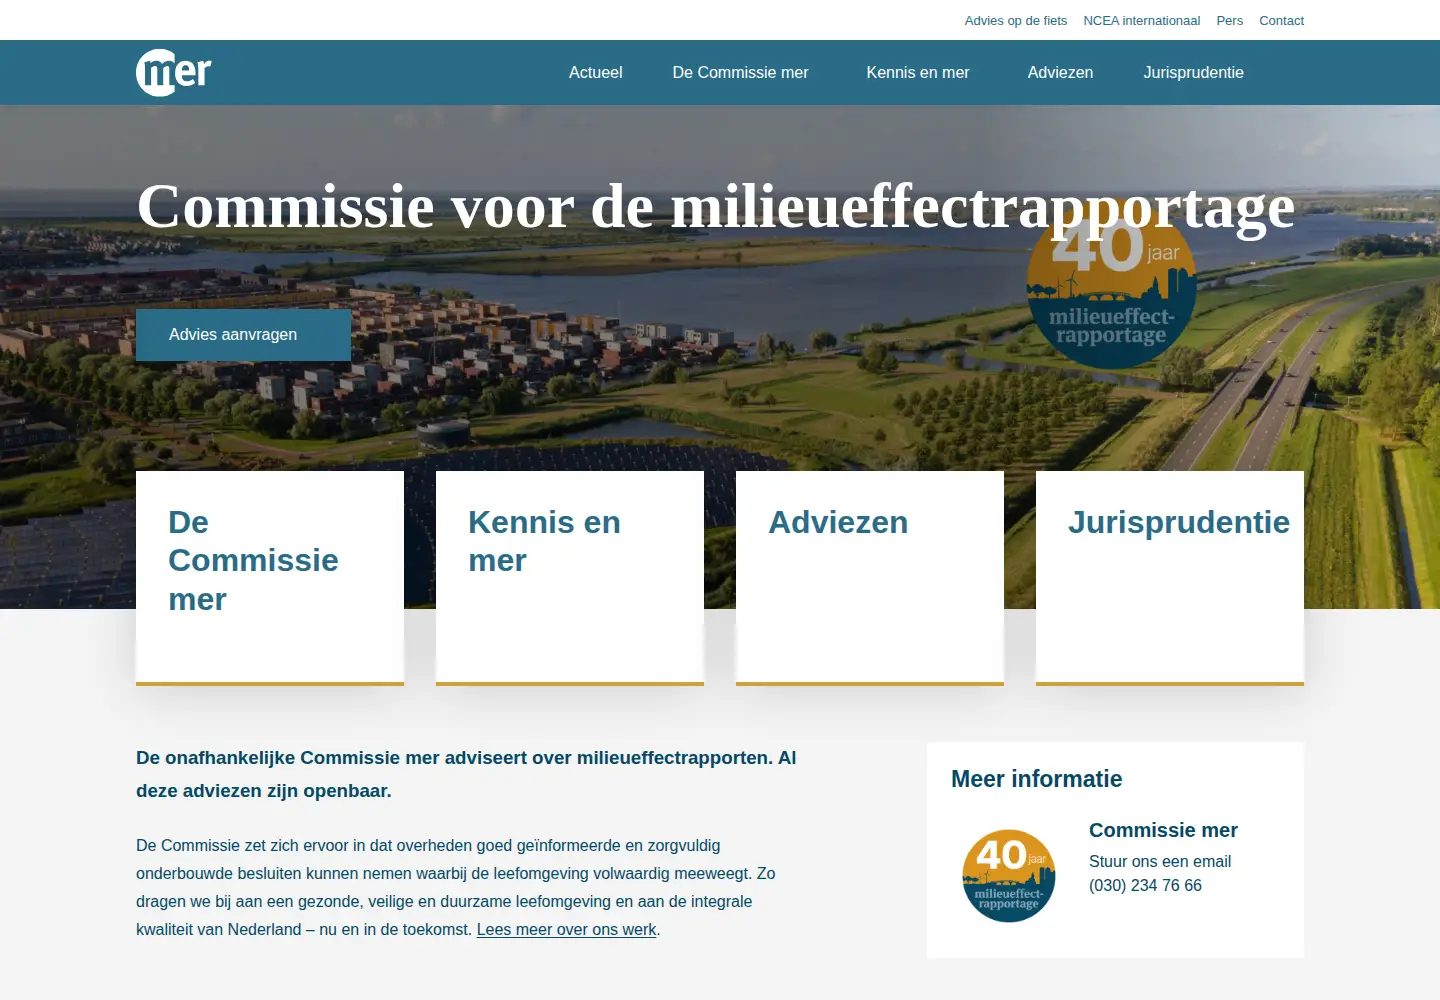Open De Commissie mer navigation item

pyautogui.click(x=740, y=72)
